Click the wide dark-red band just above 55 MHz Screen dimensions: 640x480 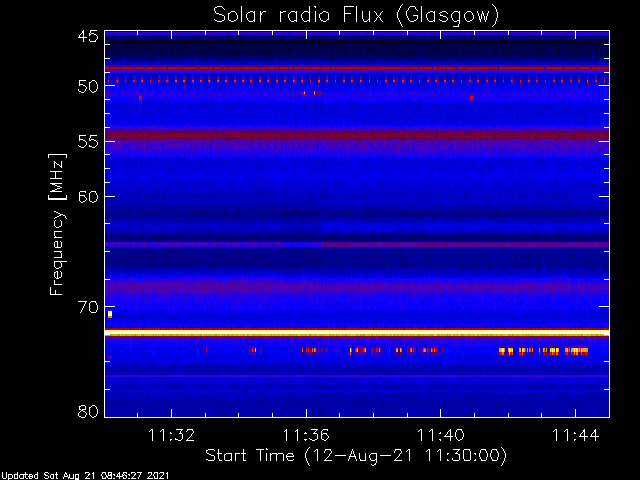357,133
